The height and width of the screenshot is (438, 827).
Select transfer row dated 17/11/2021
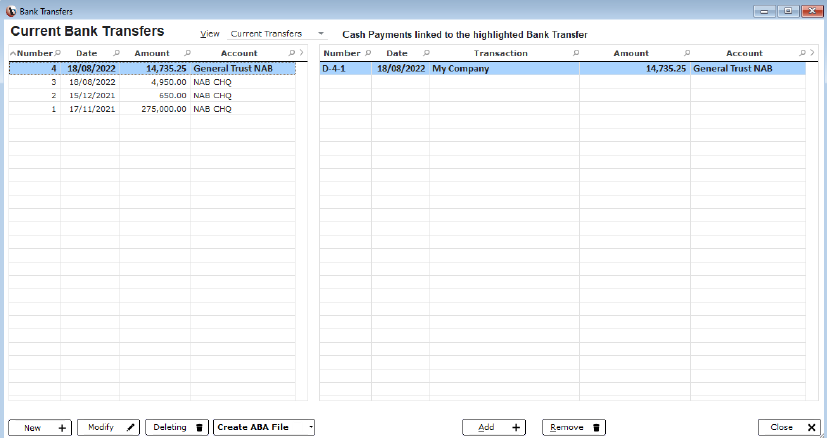[x=152, y=109]
